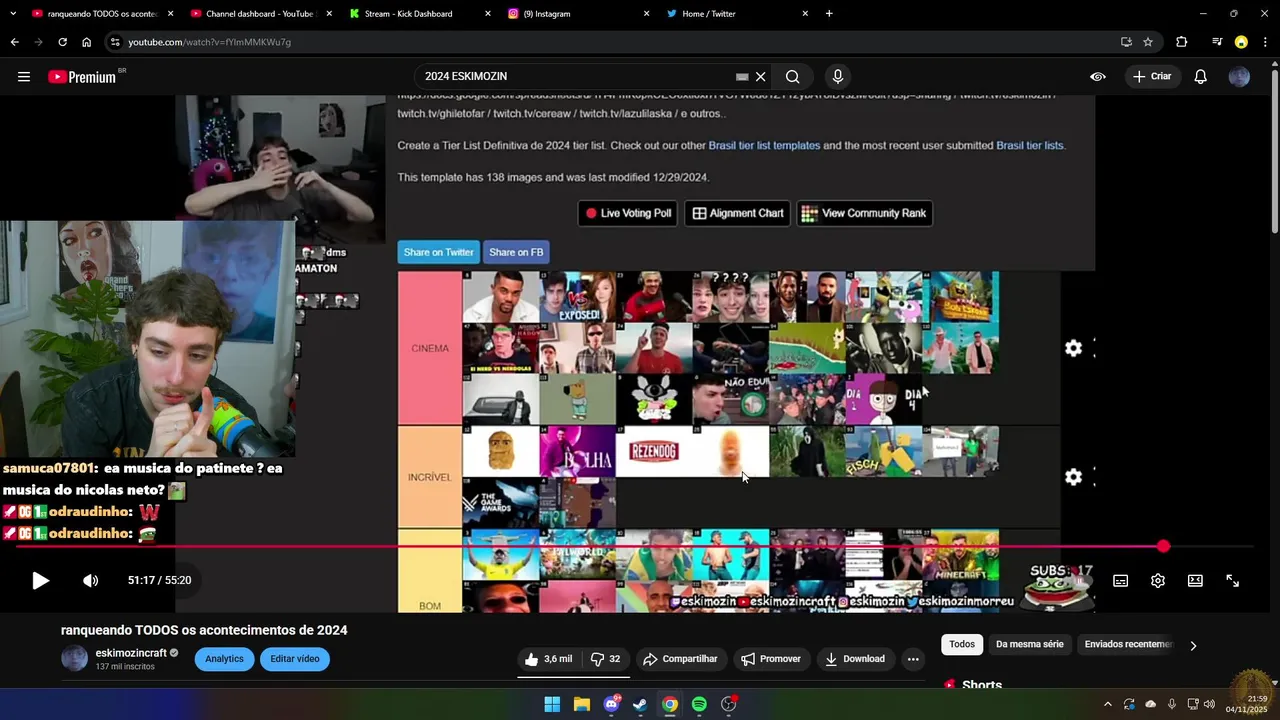Open the Criar create menu

1152,77
